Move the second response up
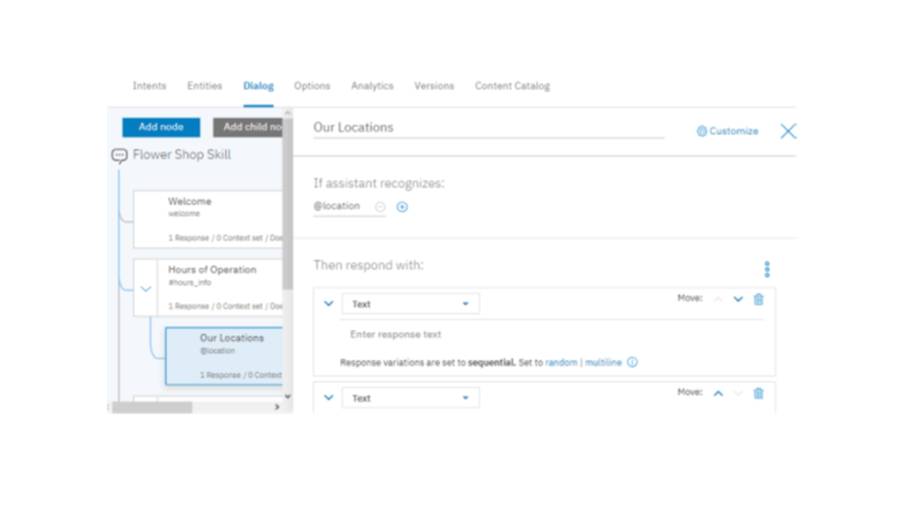 click(x=718, y=393)
